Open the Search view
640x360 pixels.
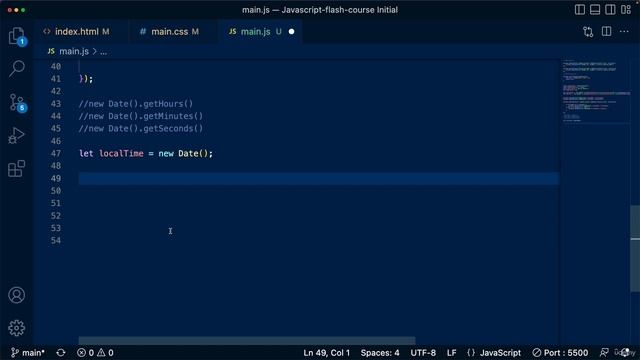point(17,68)
